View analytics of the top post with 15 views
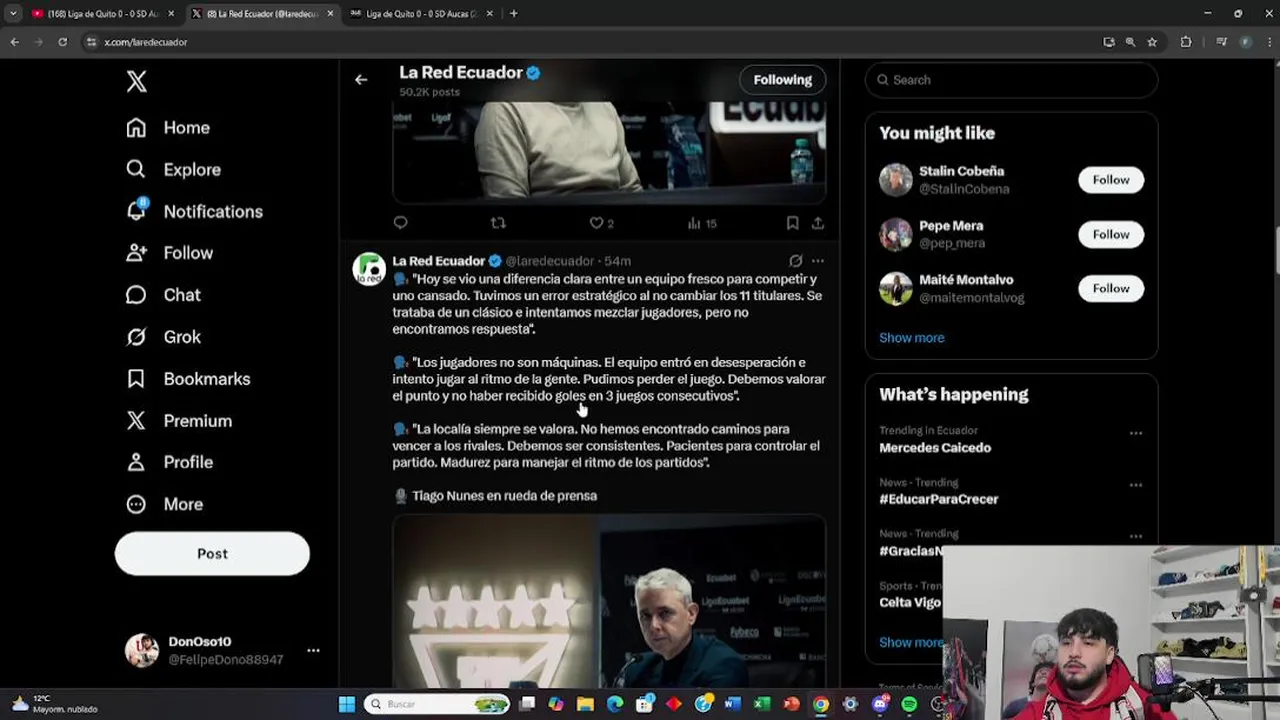 [x=702, y=223]
